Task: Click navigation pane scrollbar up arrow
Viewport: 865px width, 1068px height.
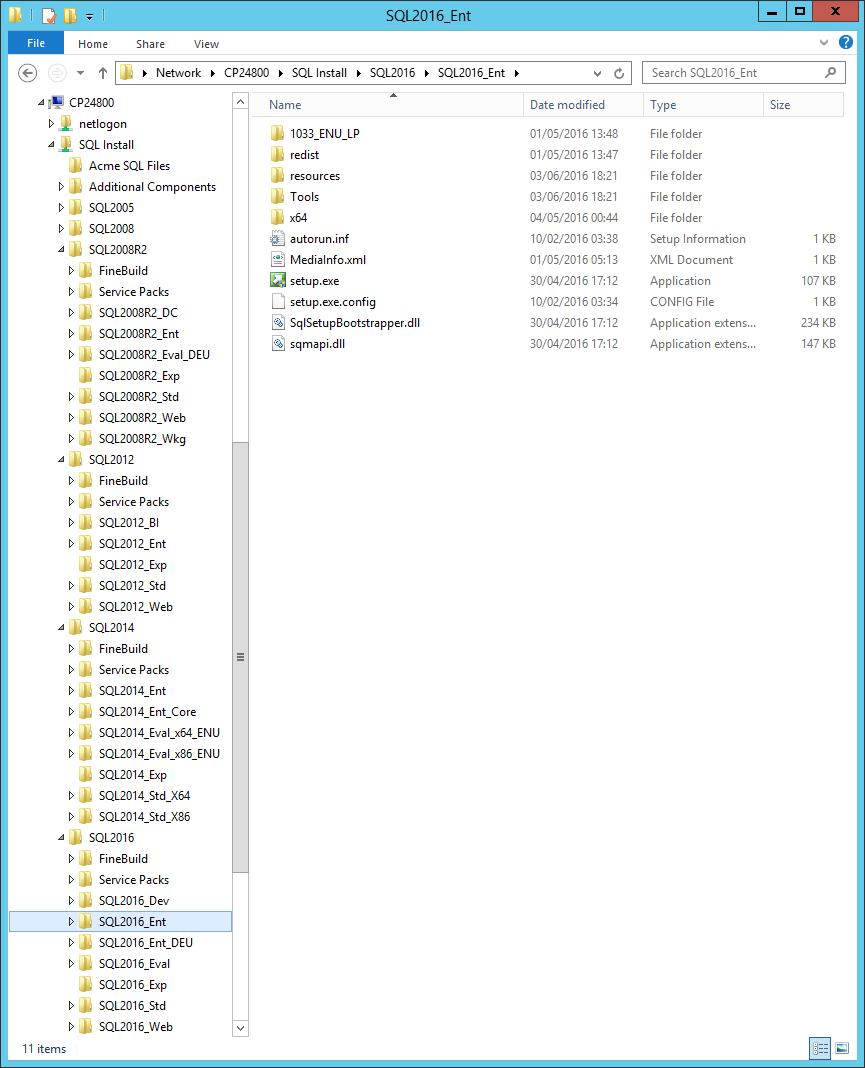Action: pos(240,102)
